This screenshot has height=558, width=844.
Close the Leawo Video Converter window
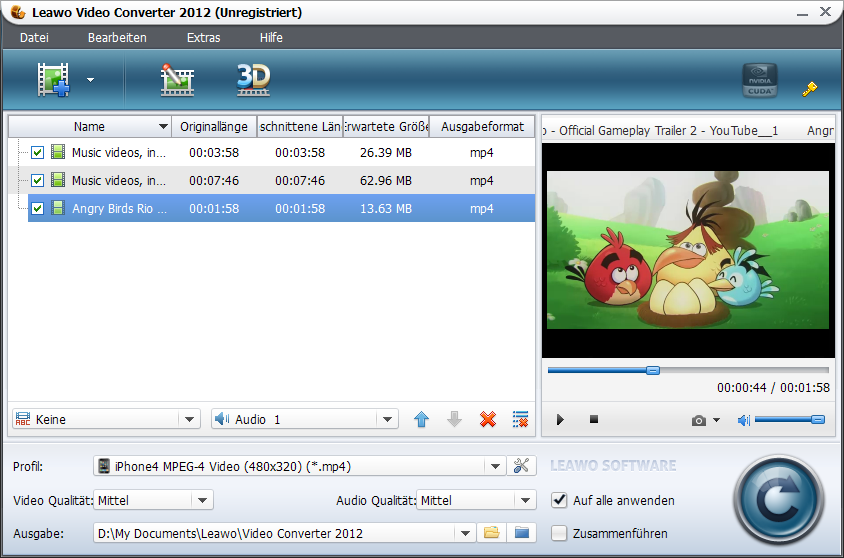tap(825, 11)
